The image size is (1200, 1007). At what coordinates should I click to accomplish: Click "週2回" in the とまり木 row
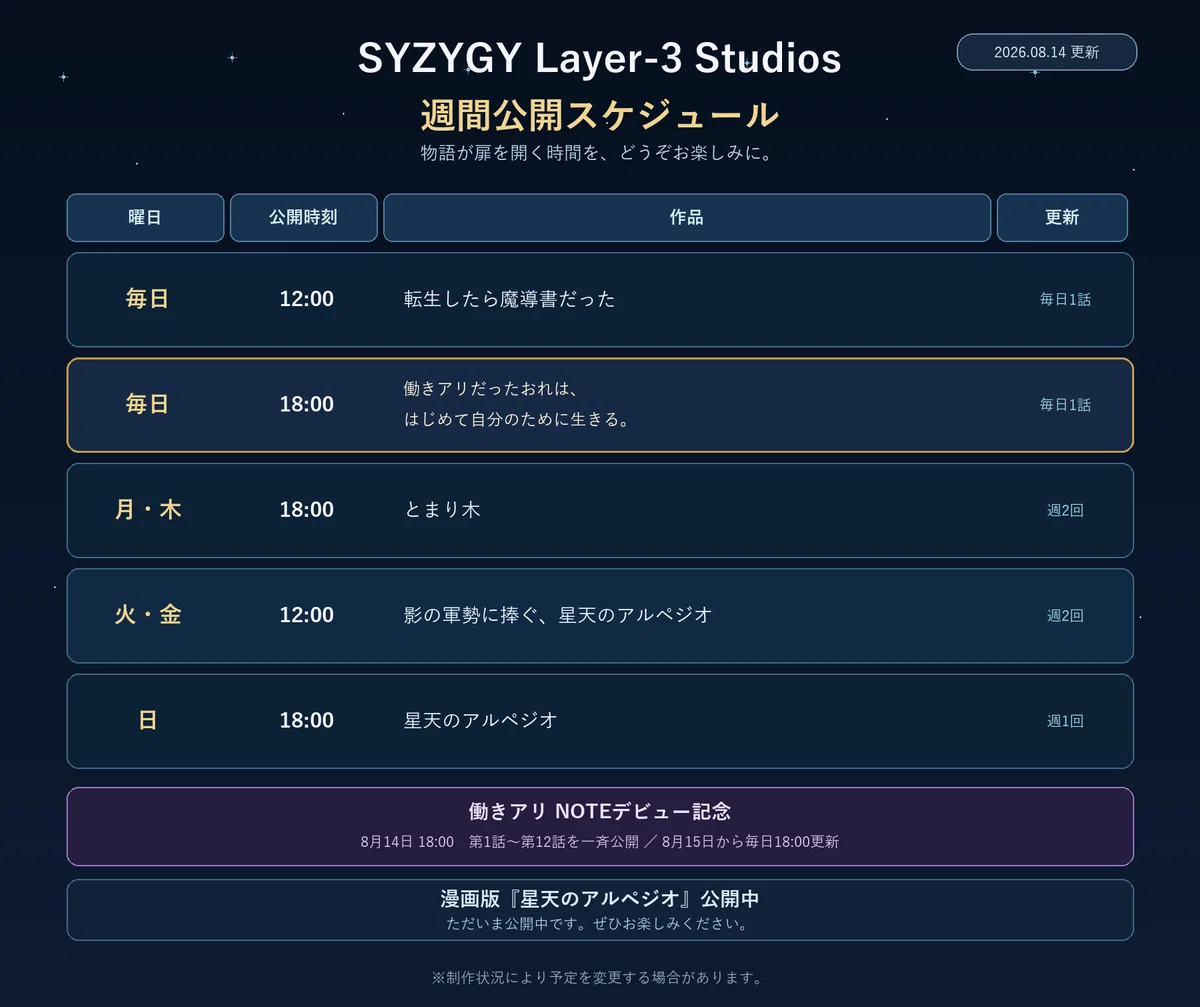1065,510
